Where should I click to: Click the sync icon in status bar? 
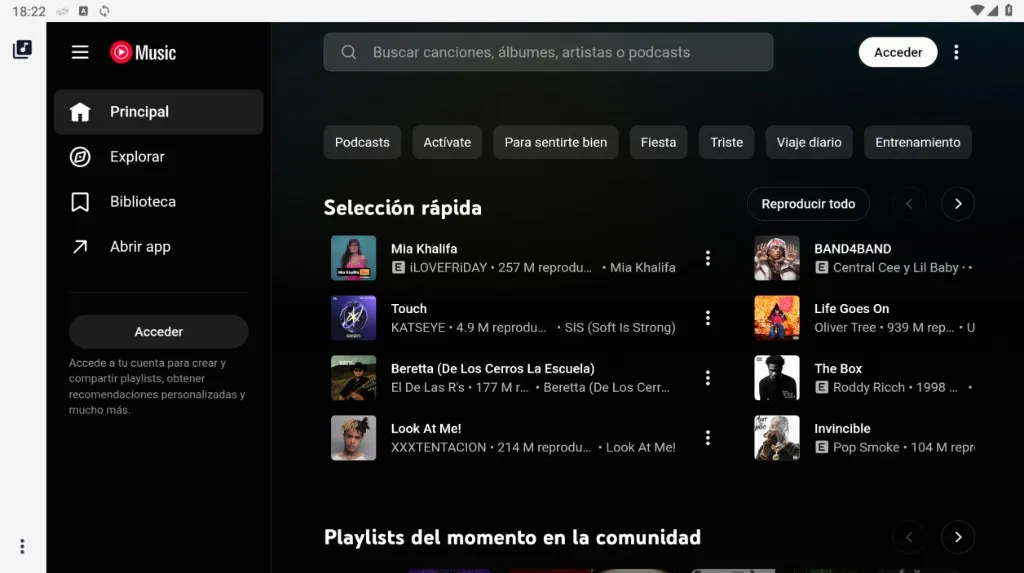click(x=104, y=11)
